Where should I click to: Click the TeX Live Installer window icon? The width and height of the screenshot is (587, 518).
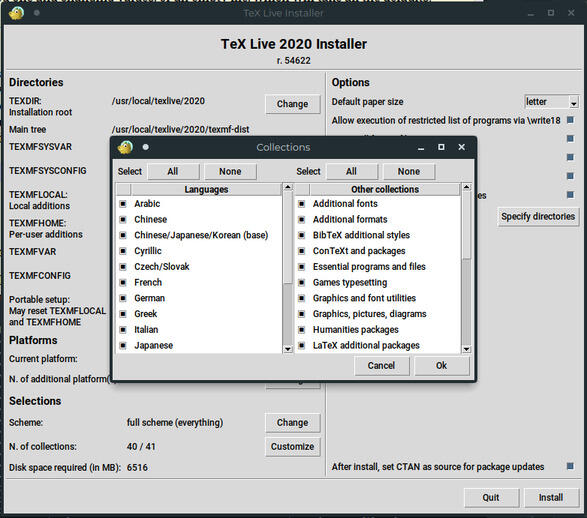(x=16, y=13)
